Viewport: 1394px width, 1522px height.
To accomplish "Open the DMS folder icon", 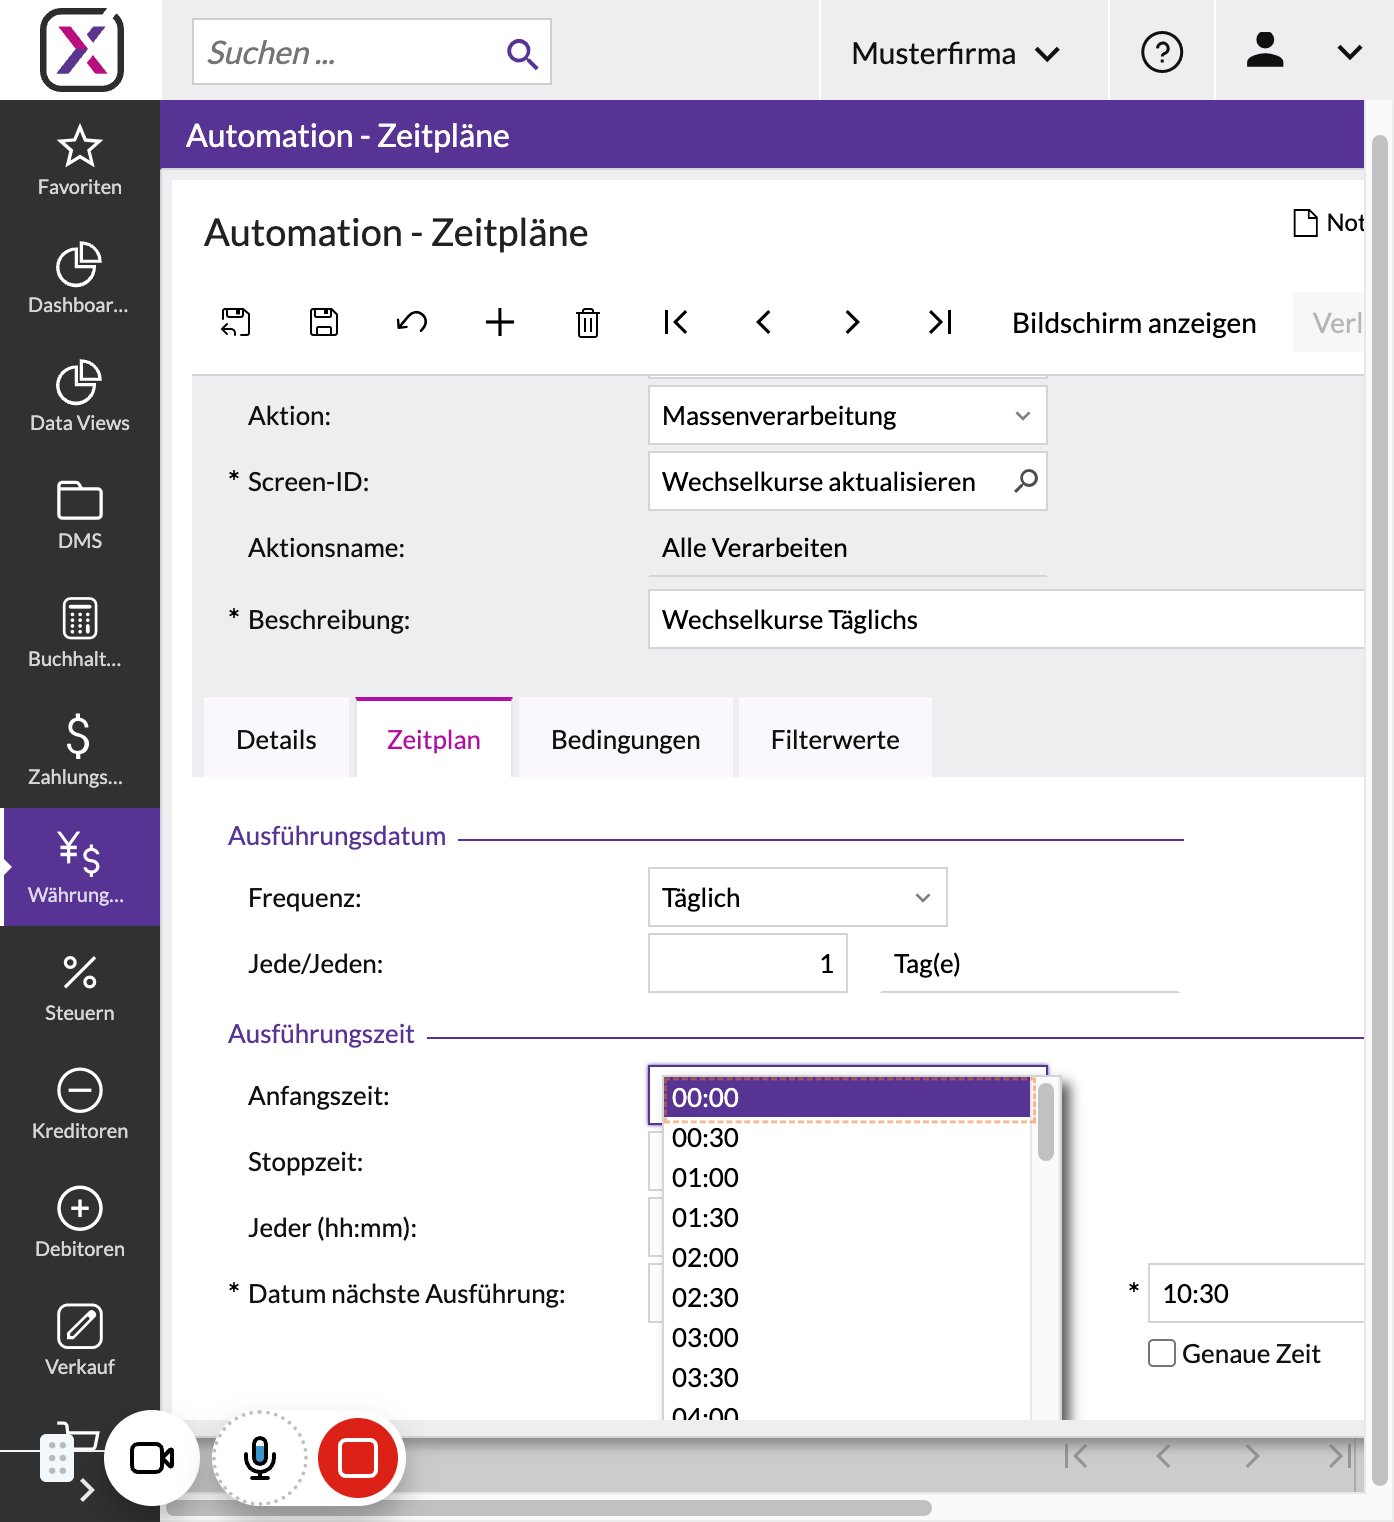I will (80, 501).
